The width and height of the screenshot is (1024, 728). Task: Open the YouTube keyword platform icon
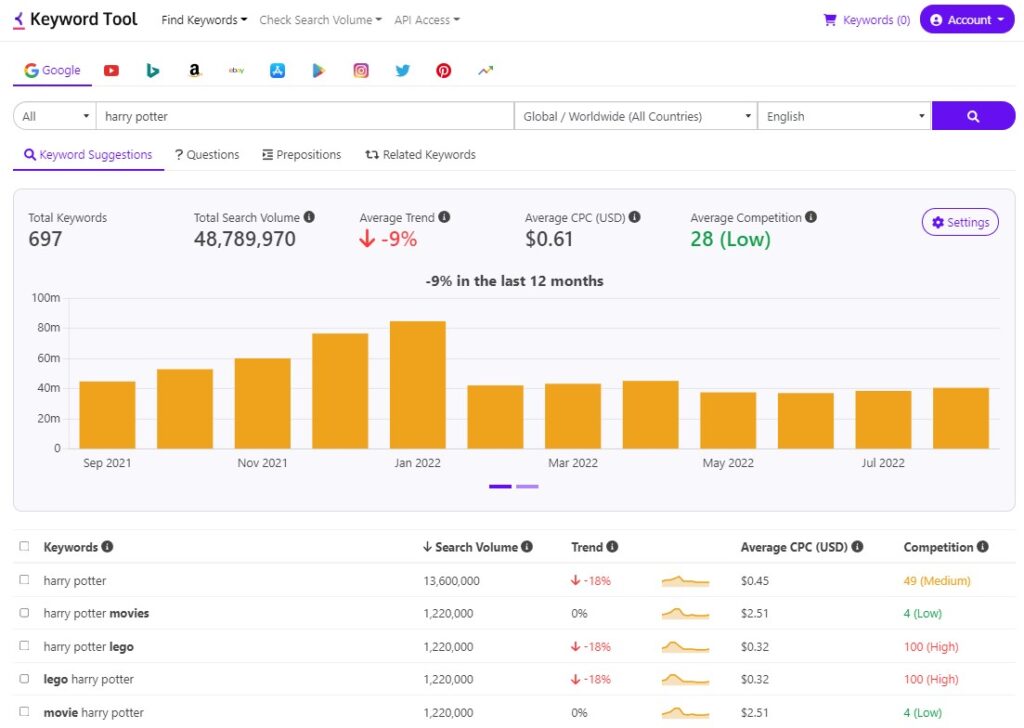click(x=111, y=71)
